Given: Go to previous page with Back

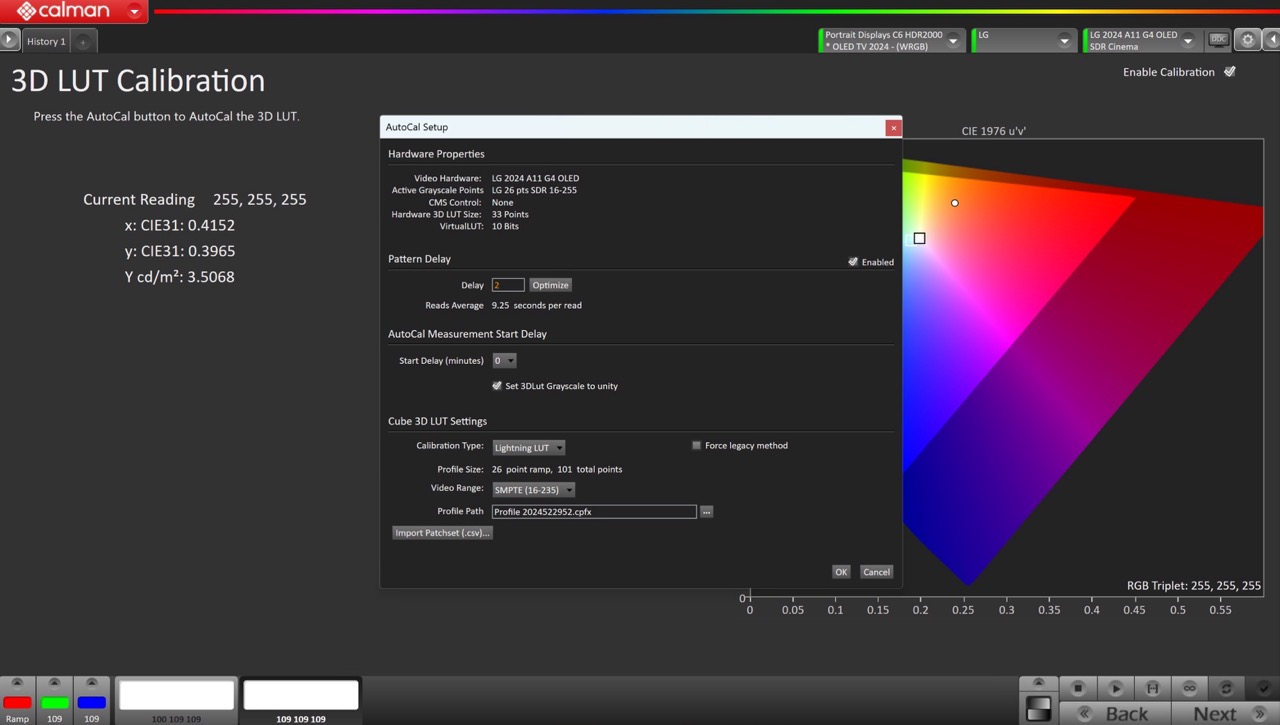Looking at the screenshot, I should (1116, 713).
